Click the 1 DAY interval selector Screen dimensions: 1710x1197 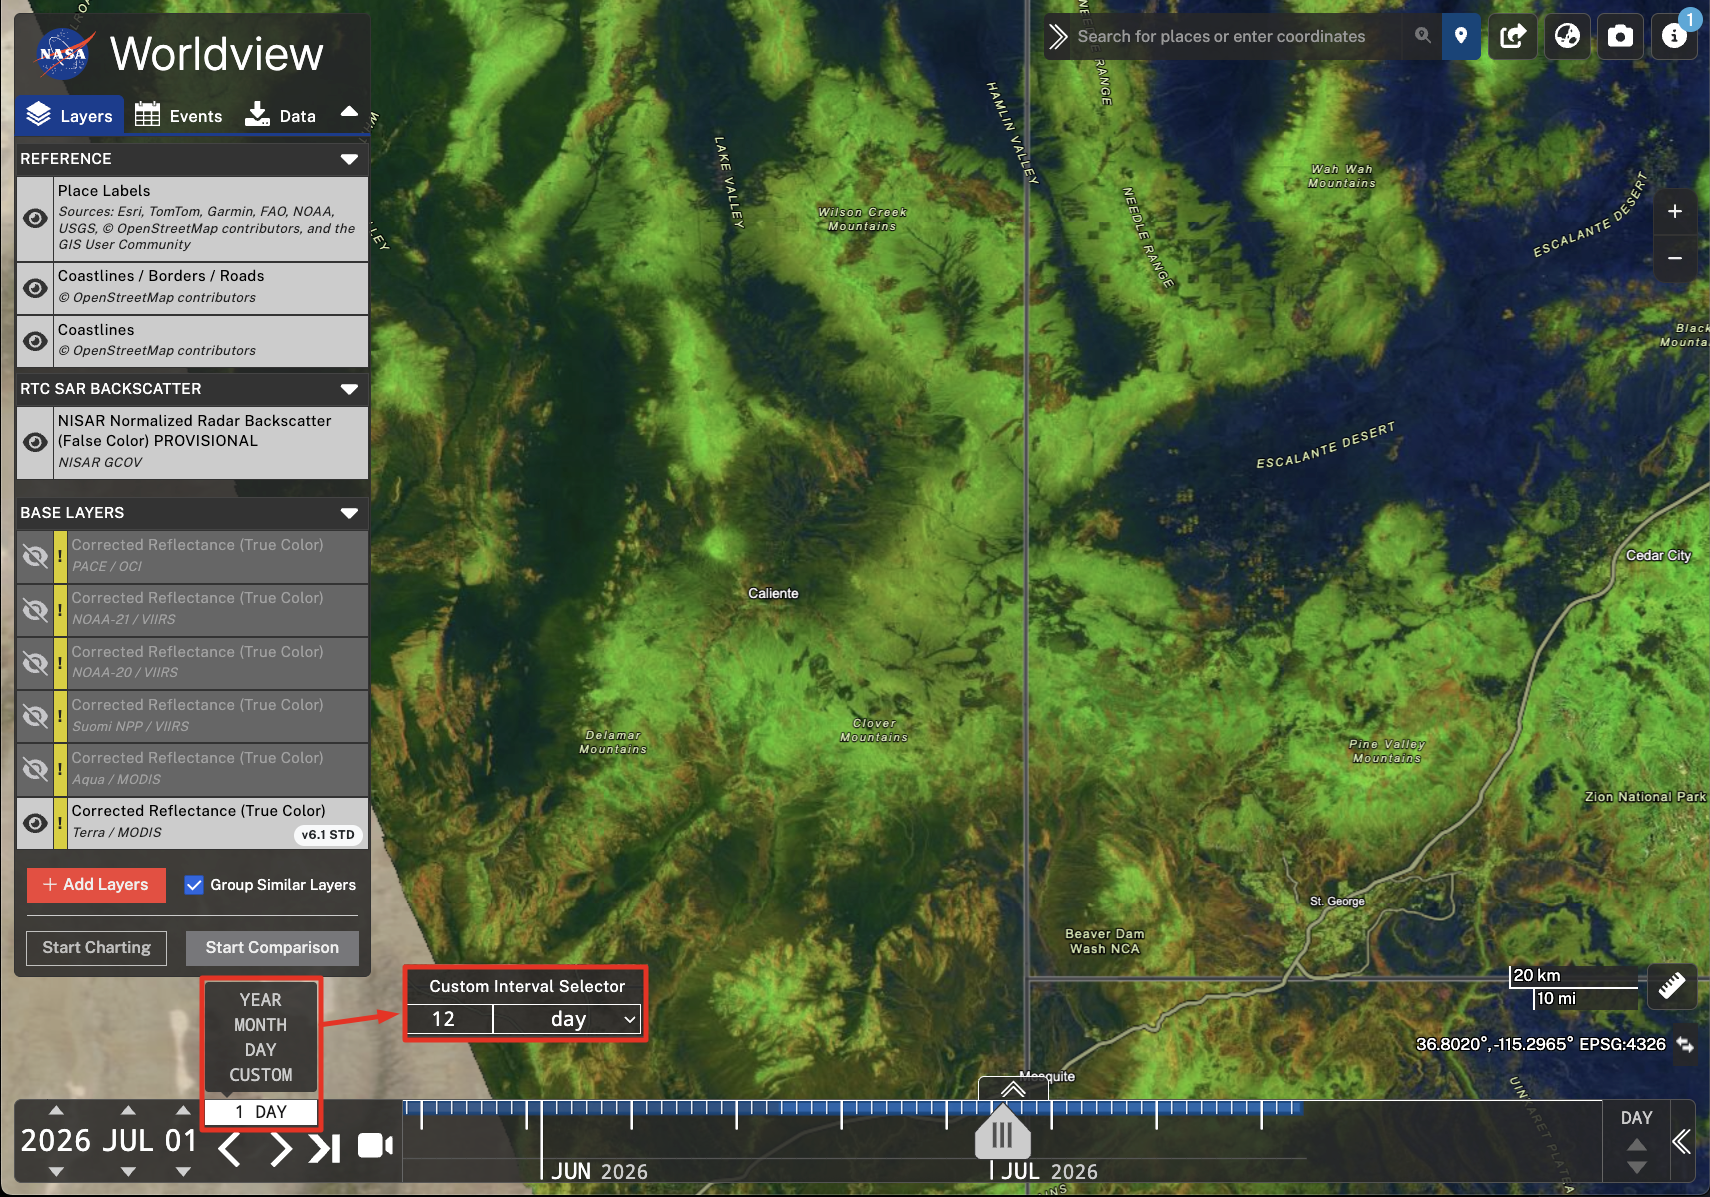tap(261, 1112)
